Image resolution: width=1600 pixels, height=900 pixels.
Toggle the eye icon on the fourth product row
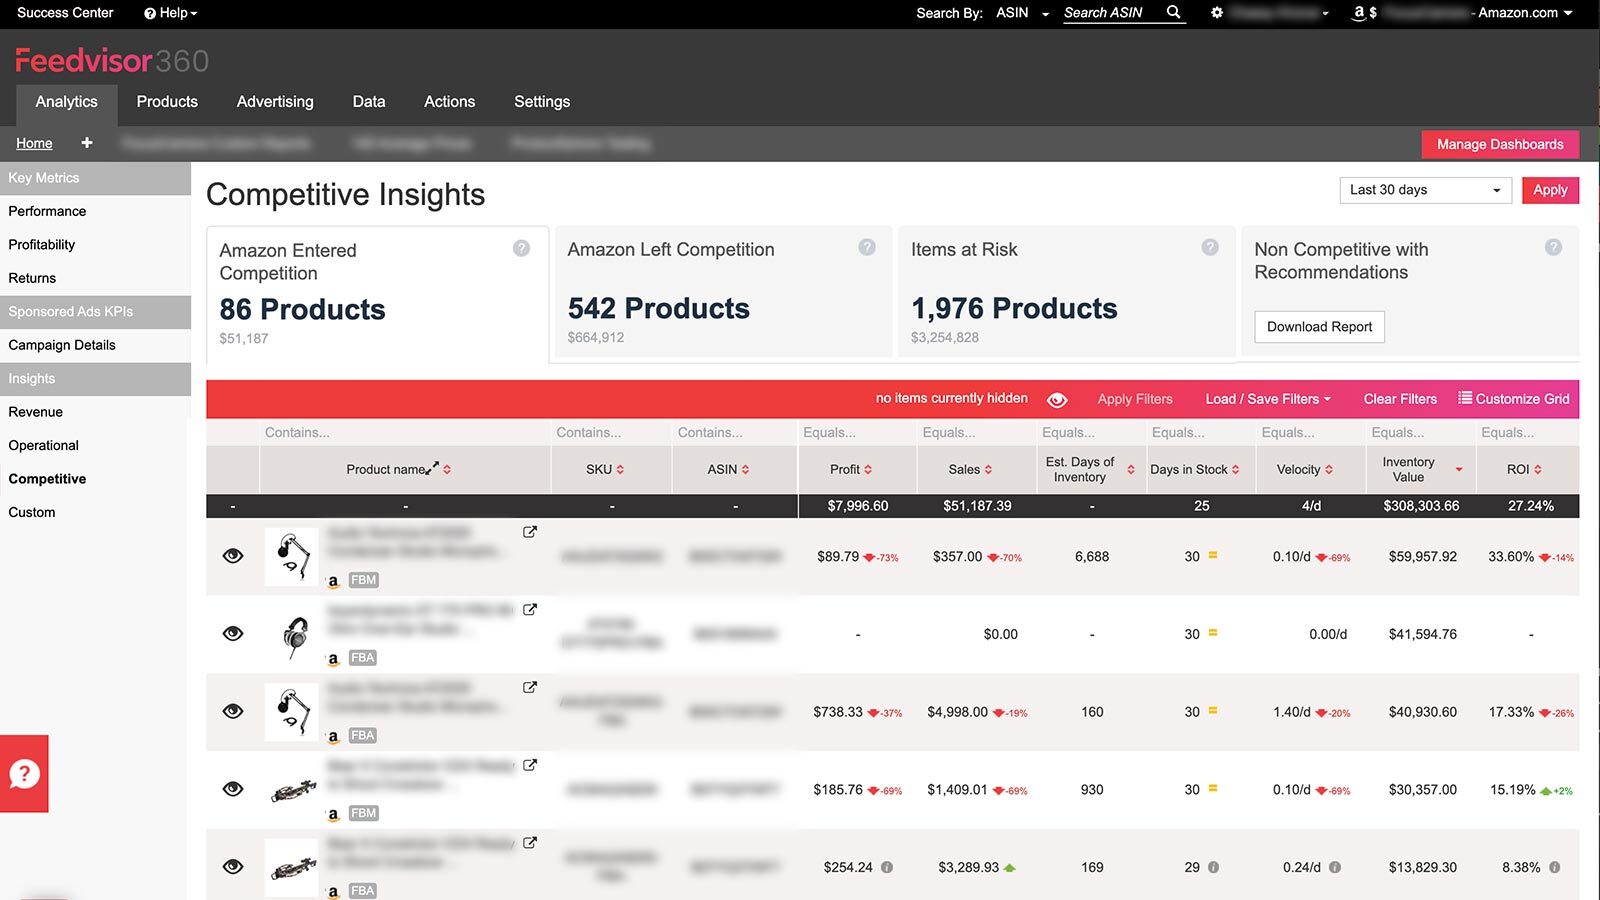(x=233, y=789)
